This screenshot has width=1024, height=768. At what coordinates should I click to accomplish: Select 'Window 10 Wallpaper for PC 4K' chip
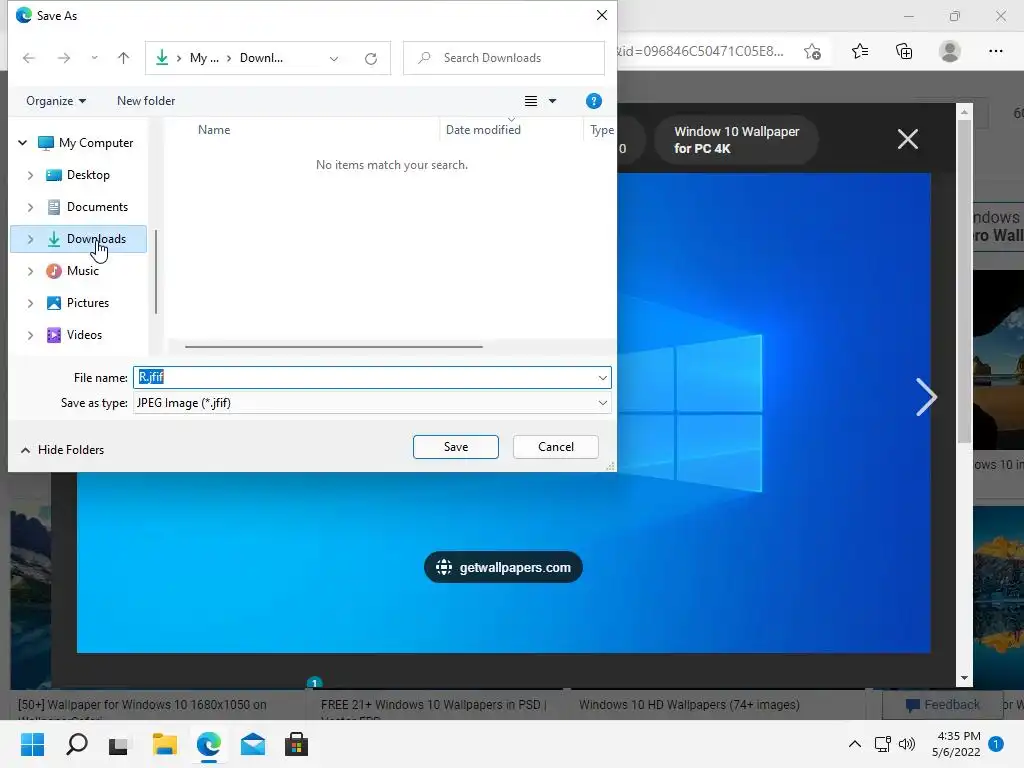(736, 140)
